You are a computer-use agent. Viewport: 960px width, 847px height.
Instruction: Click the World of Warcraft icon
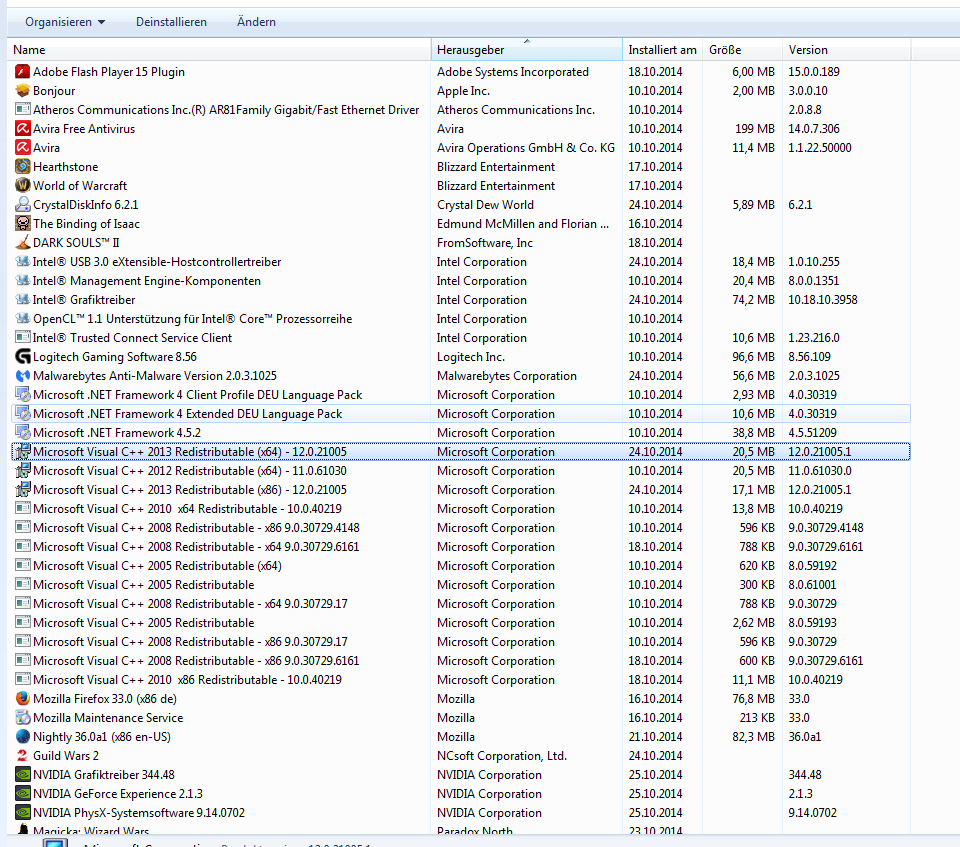[x=23, y=186]
